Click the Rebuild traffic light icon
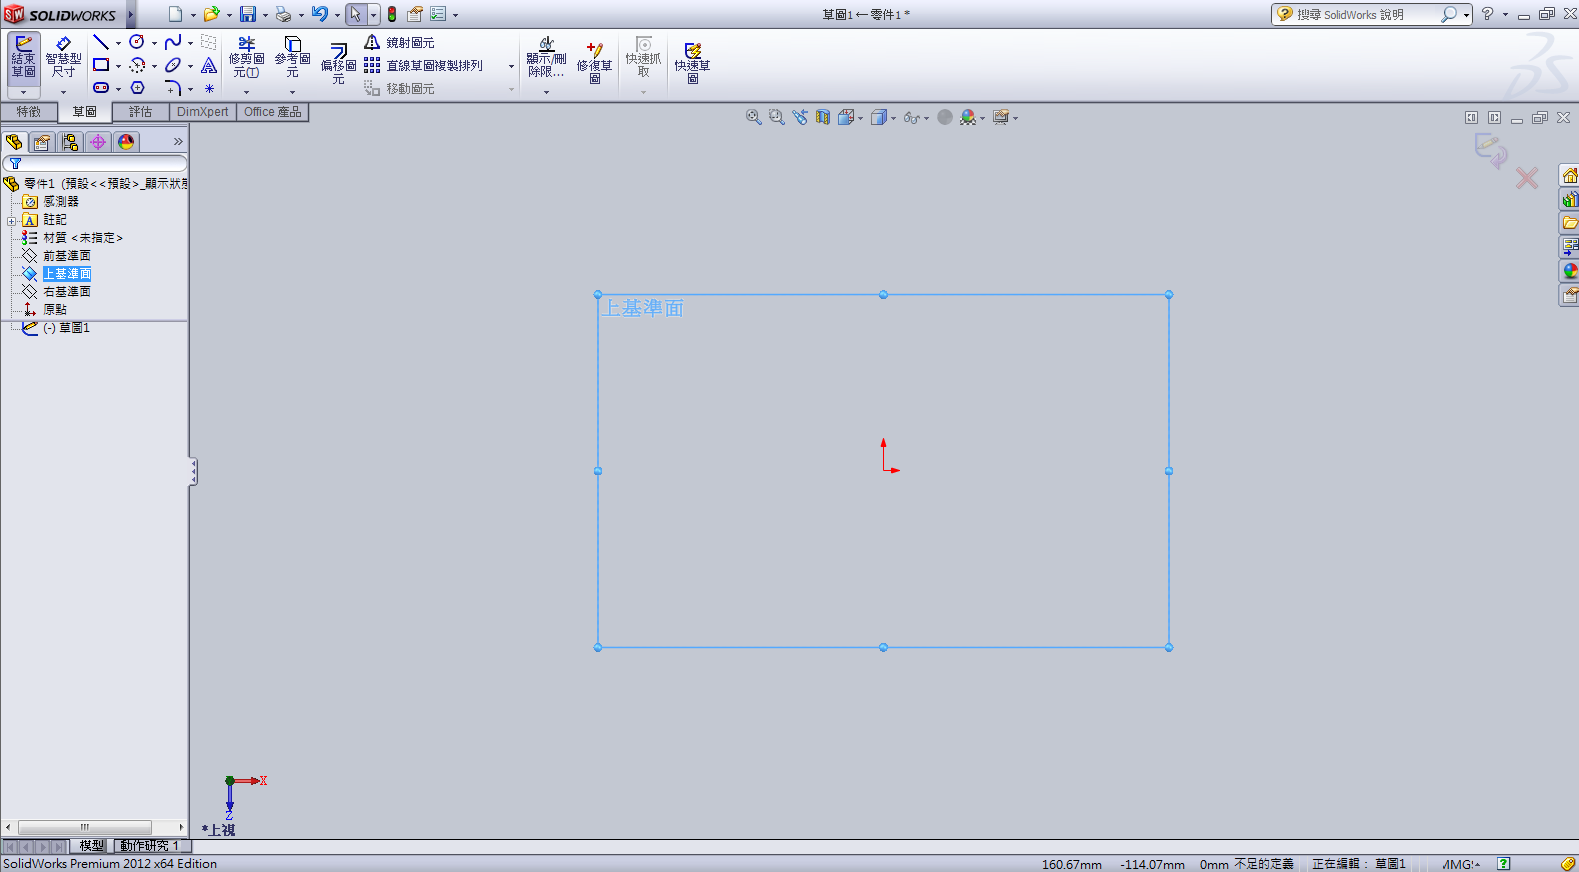This screenshot has width=1579, height=872. tap(392, 14)
